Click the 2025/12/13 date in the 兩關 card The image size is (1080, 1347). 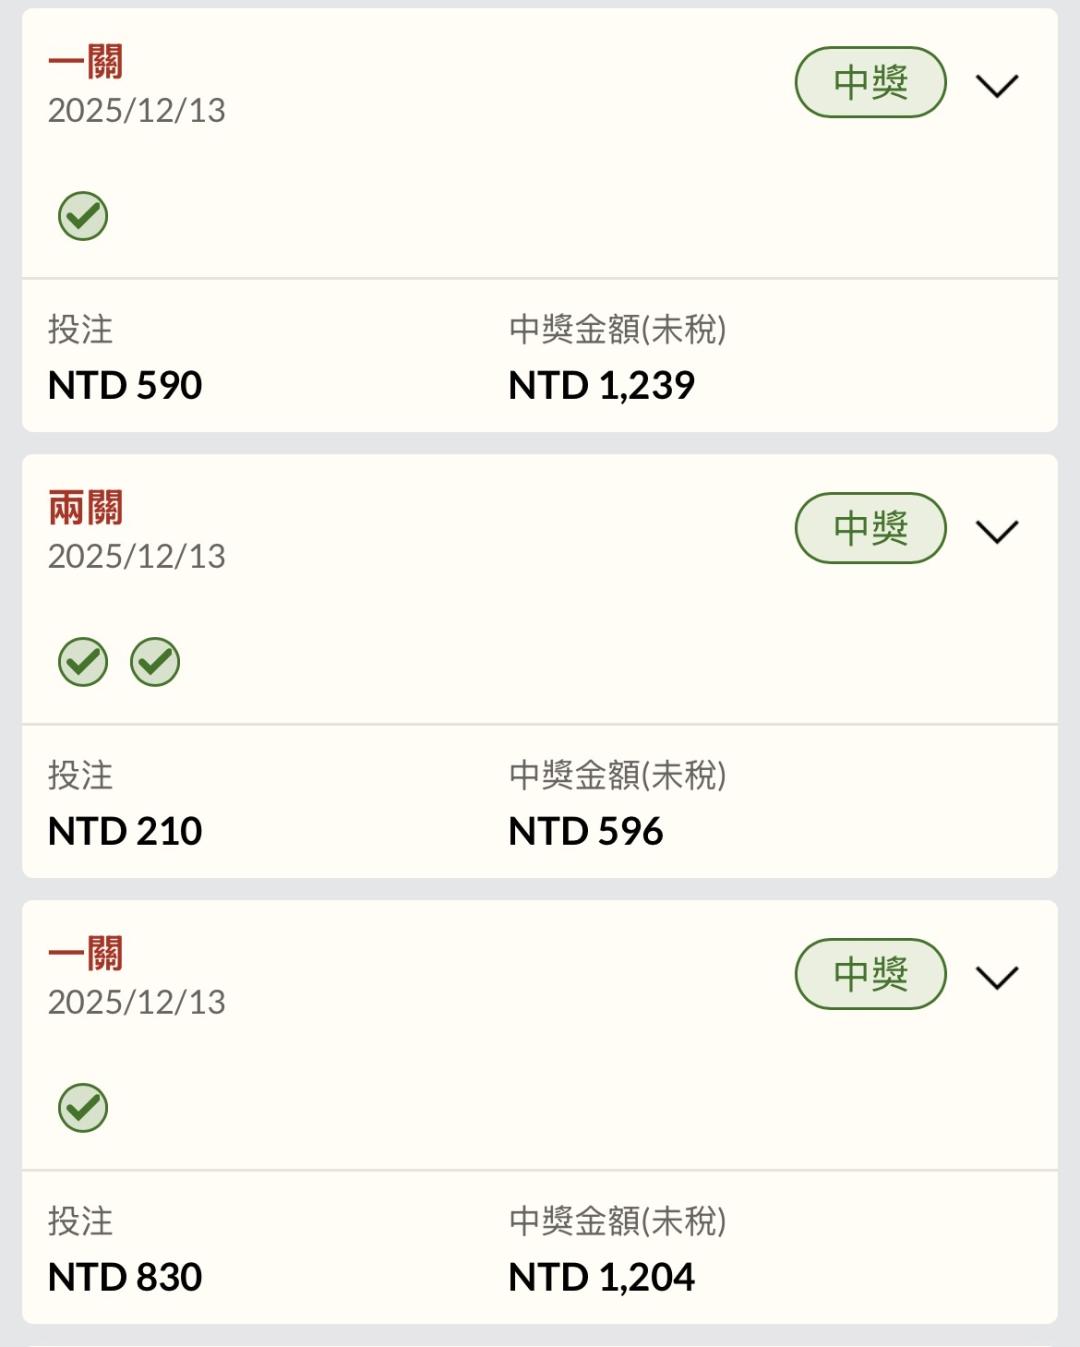137,556
